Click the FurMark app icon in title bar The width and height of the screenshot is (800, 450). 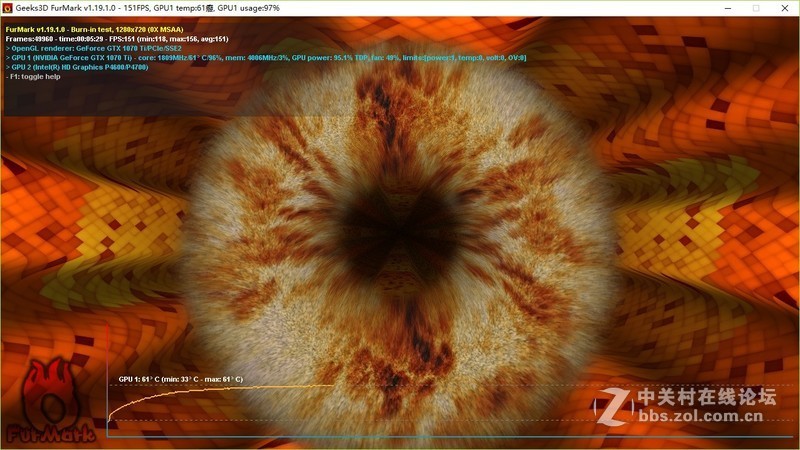pos(8,8)
